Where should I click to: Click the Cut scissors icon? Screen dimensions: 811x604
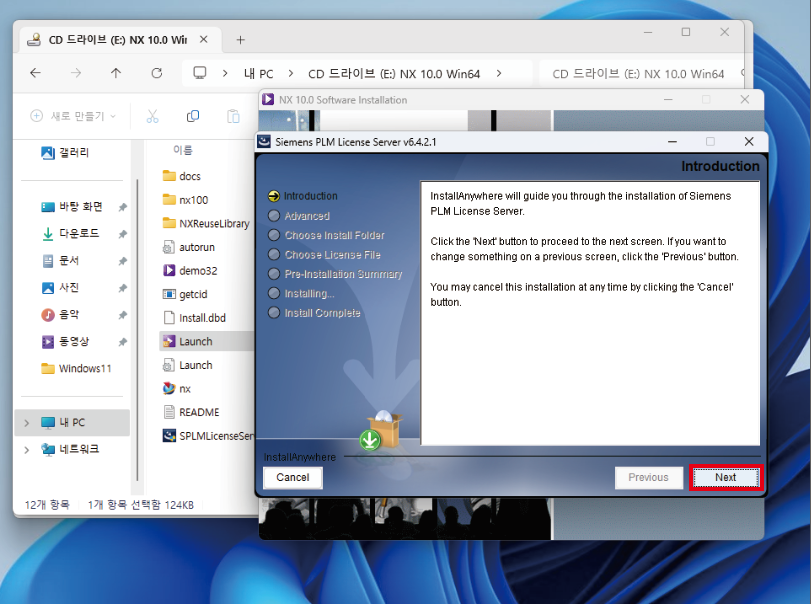153,116
